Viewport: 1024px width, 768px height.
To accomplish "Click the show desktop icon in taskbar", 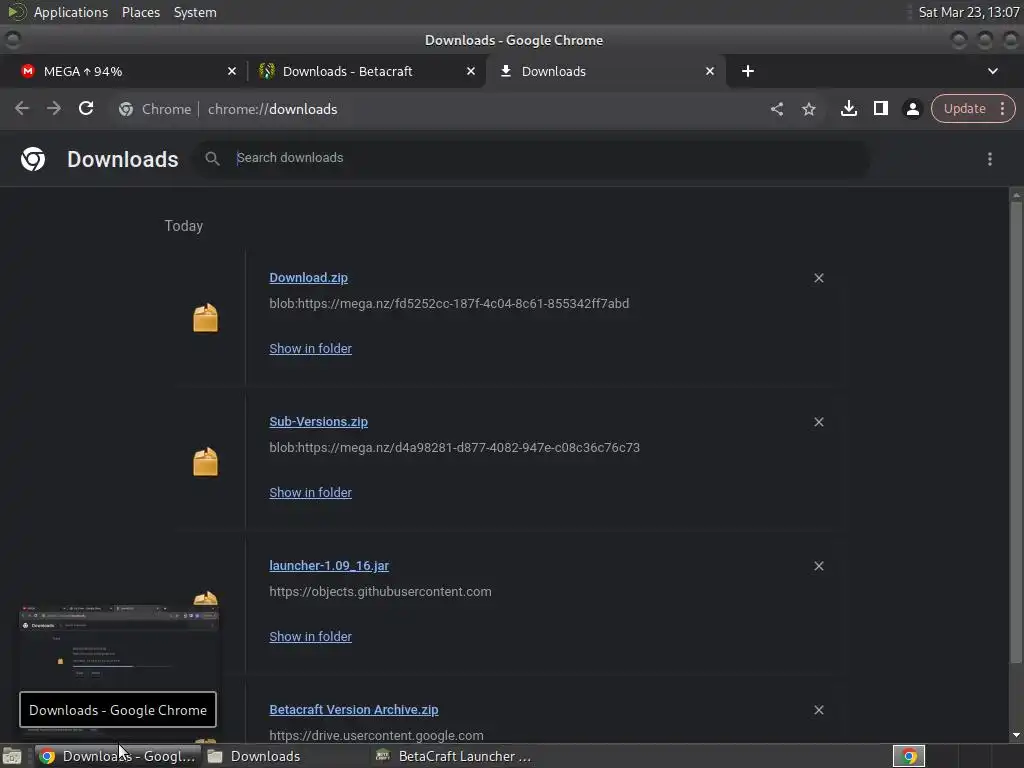I will click(x=12, y=756).
